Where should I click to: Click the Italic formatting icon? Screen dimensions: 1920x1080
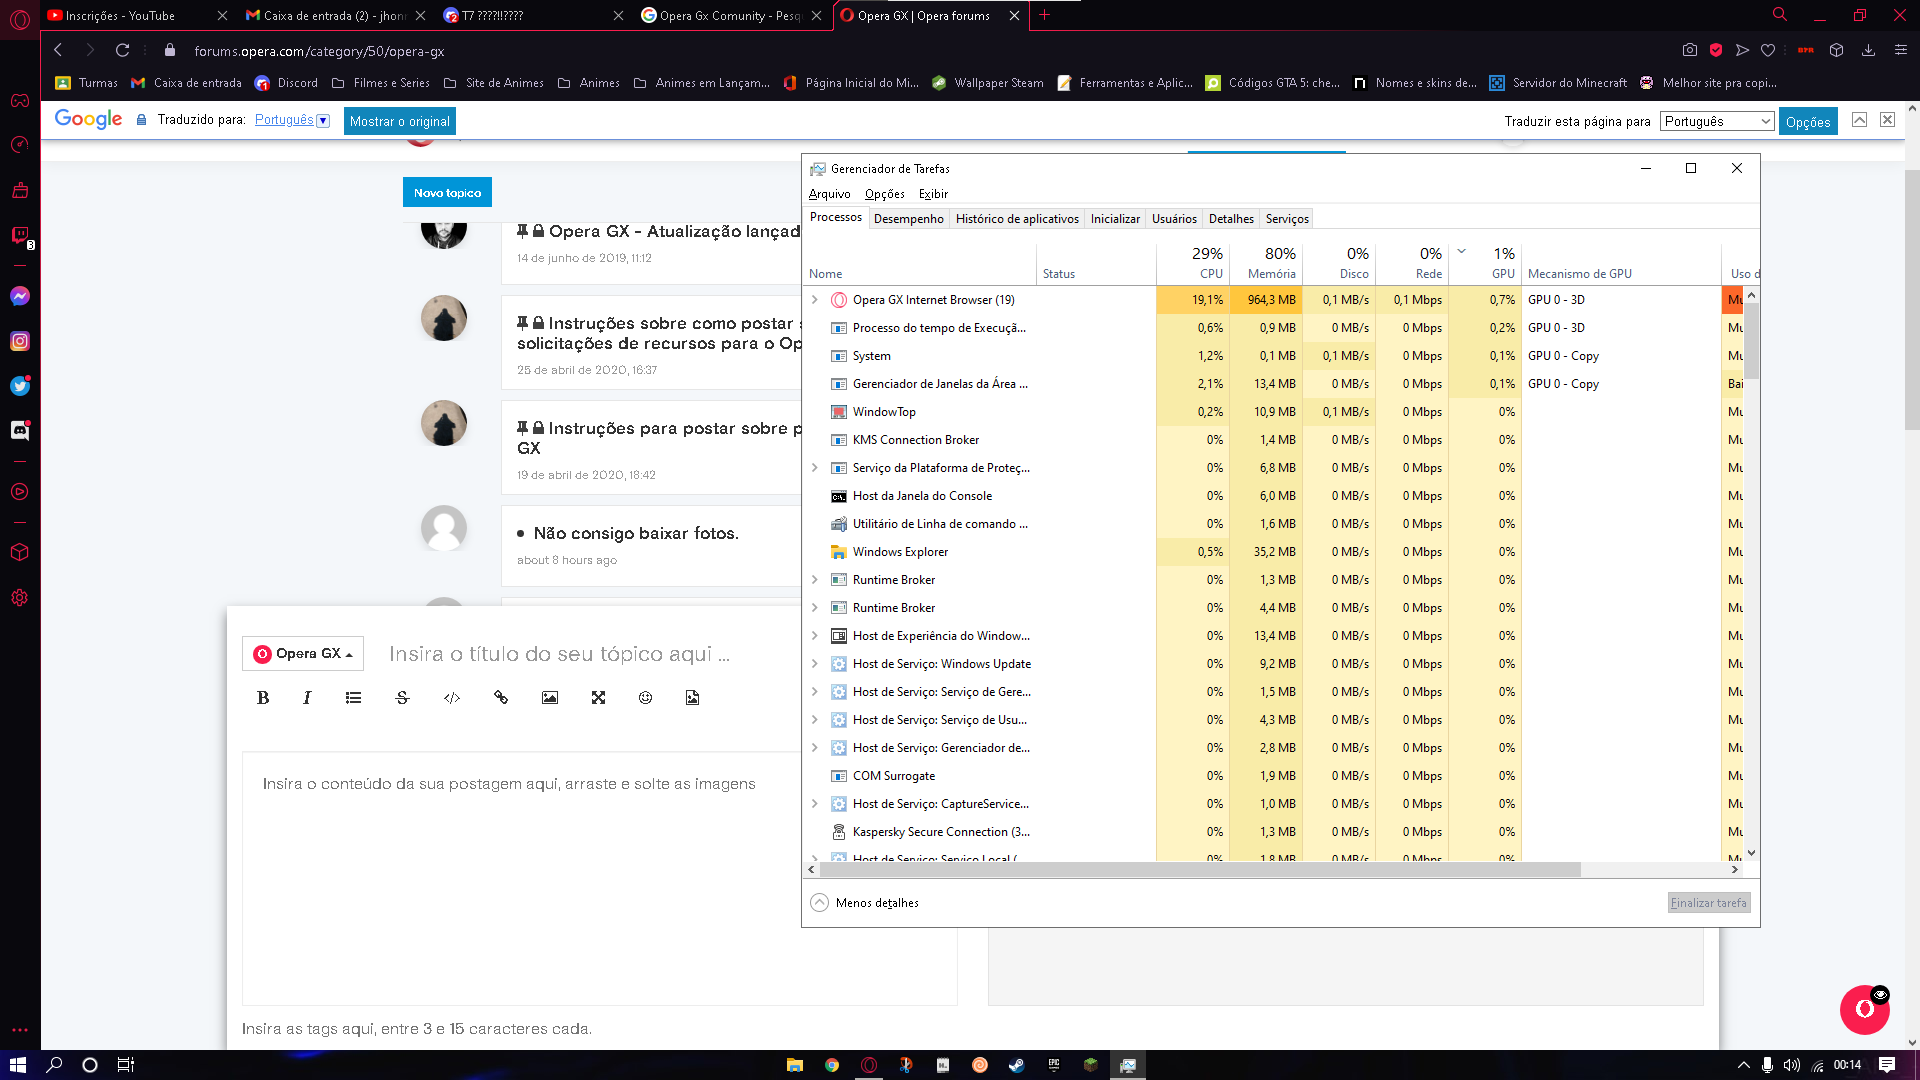[307, 698]
